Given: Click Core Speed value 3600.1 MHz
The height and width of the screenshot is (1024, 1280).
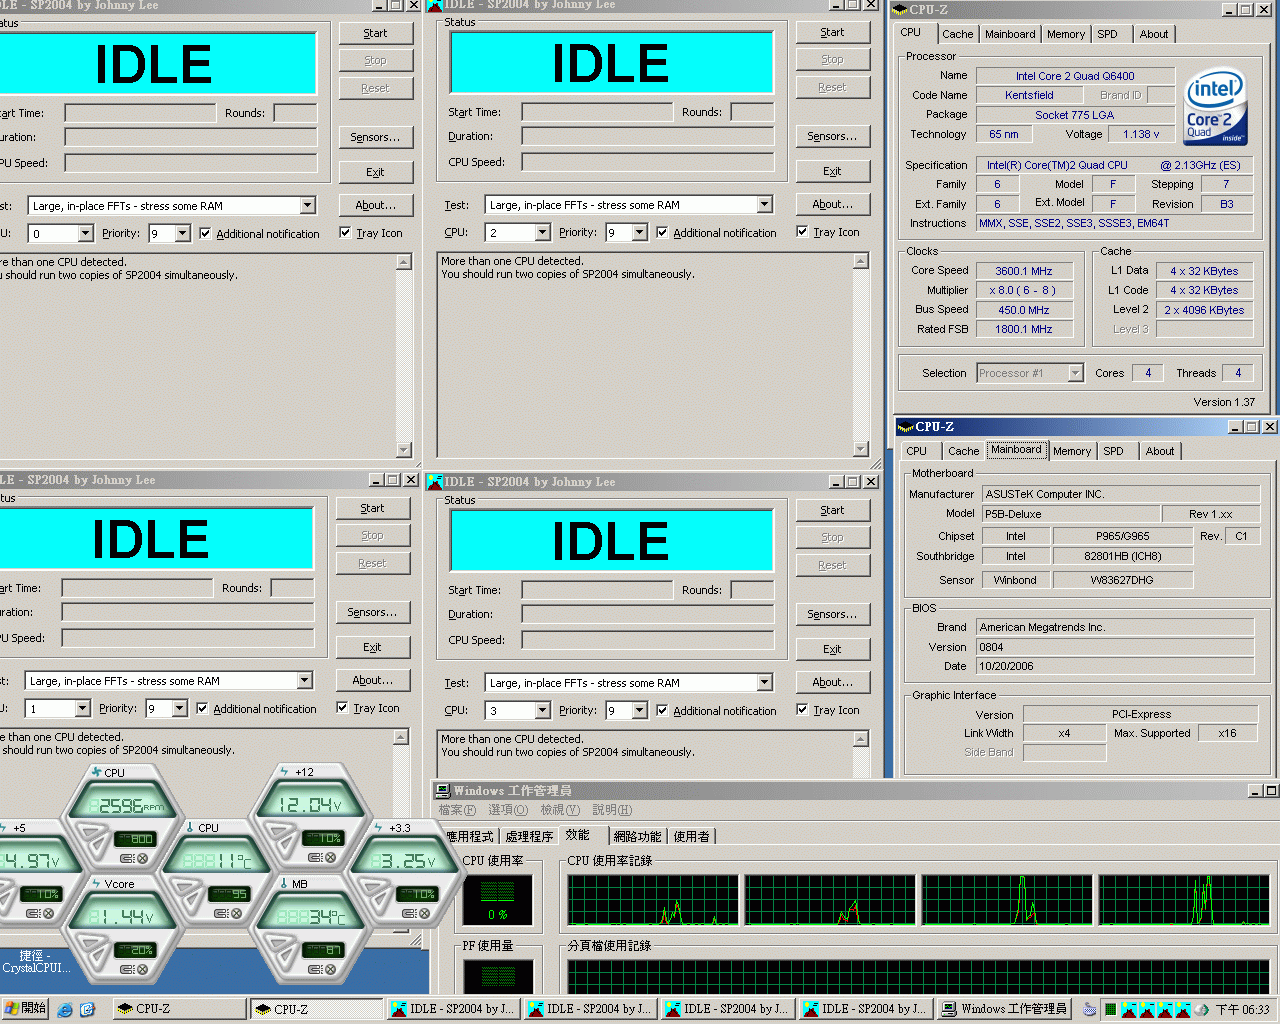Looking at the screenshot, I should [1024, 271].
